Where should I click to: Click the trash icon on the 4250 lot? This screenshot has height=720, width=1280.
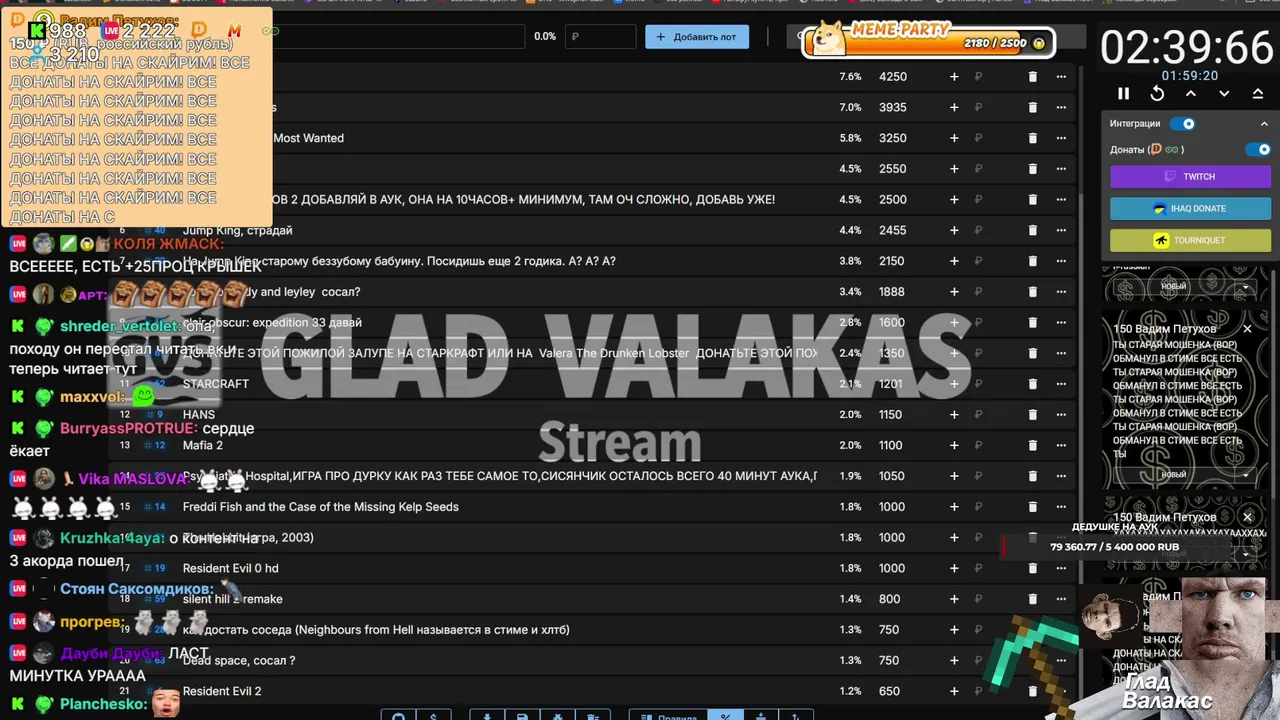1033,77
